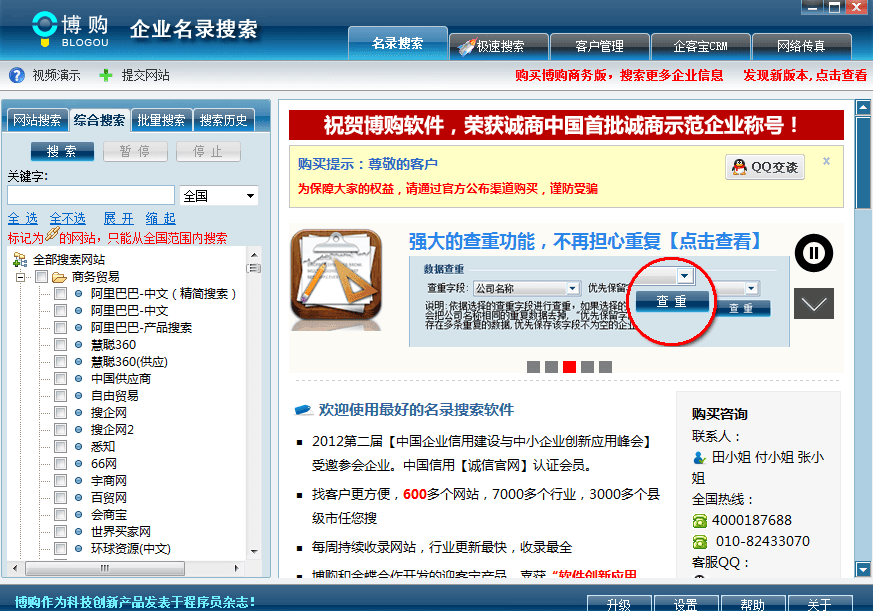Click the bullet icon beside 世界买家网
Viewport: 873px width, 611px height.
pyautogui.click(x=79, y=532)
